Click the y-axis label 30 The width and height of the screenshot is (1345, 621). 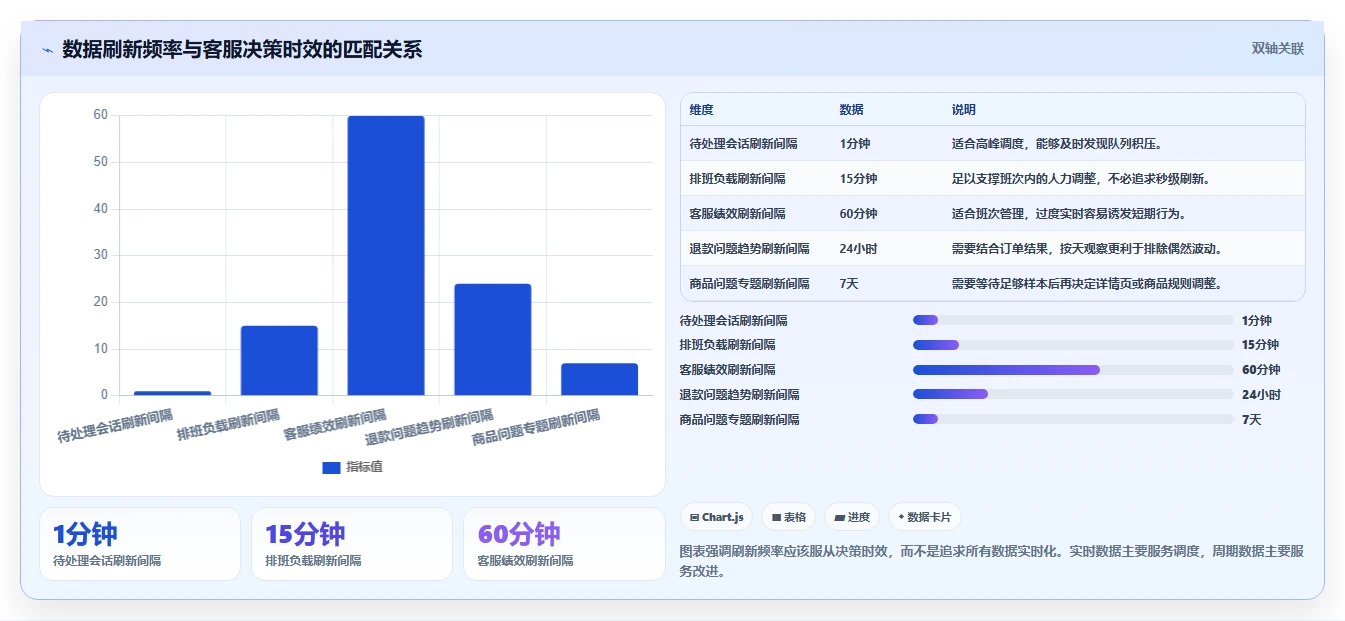pos(100,255)
